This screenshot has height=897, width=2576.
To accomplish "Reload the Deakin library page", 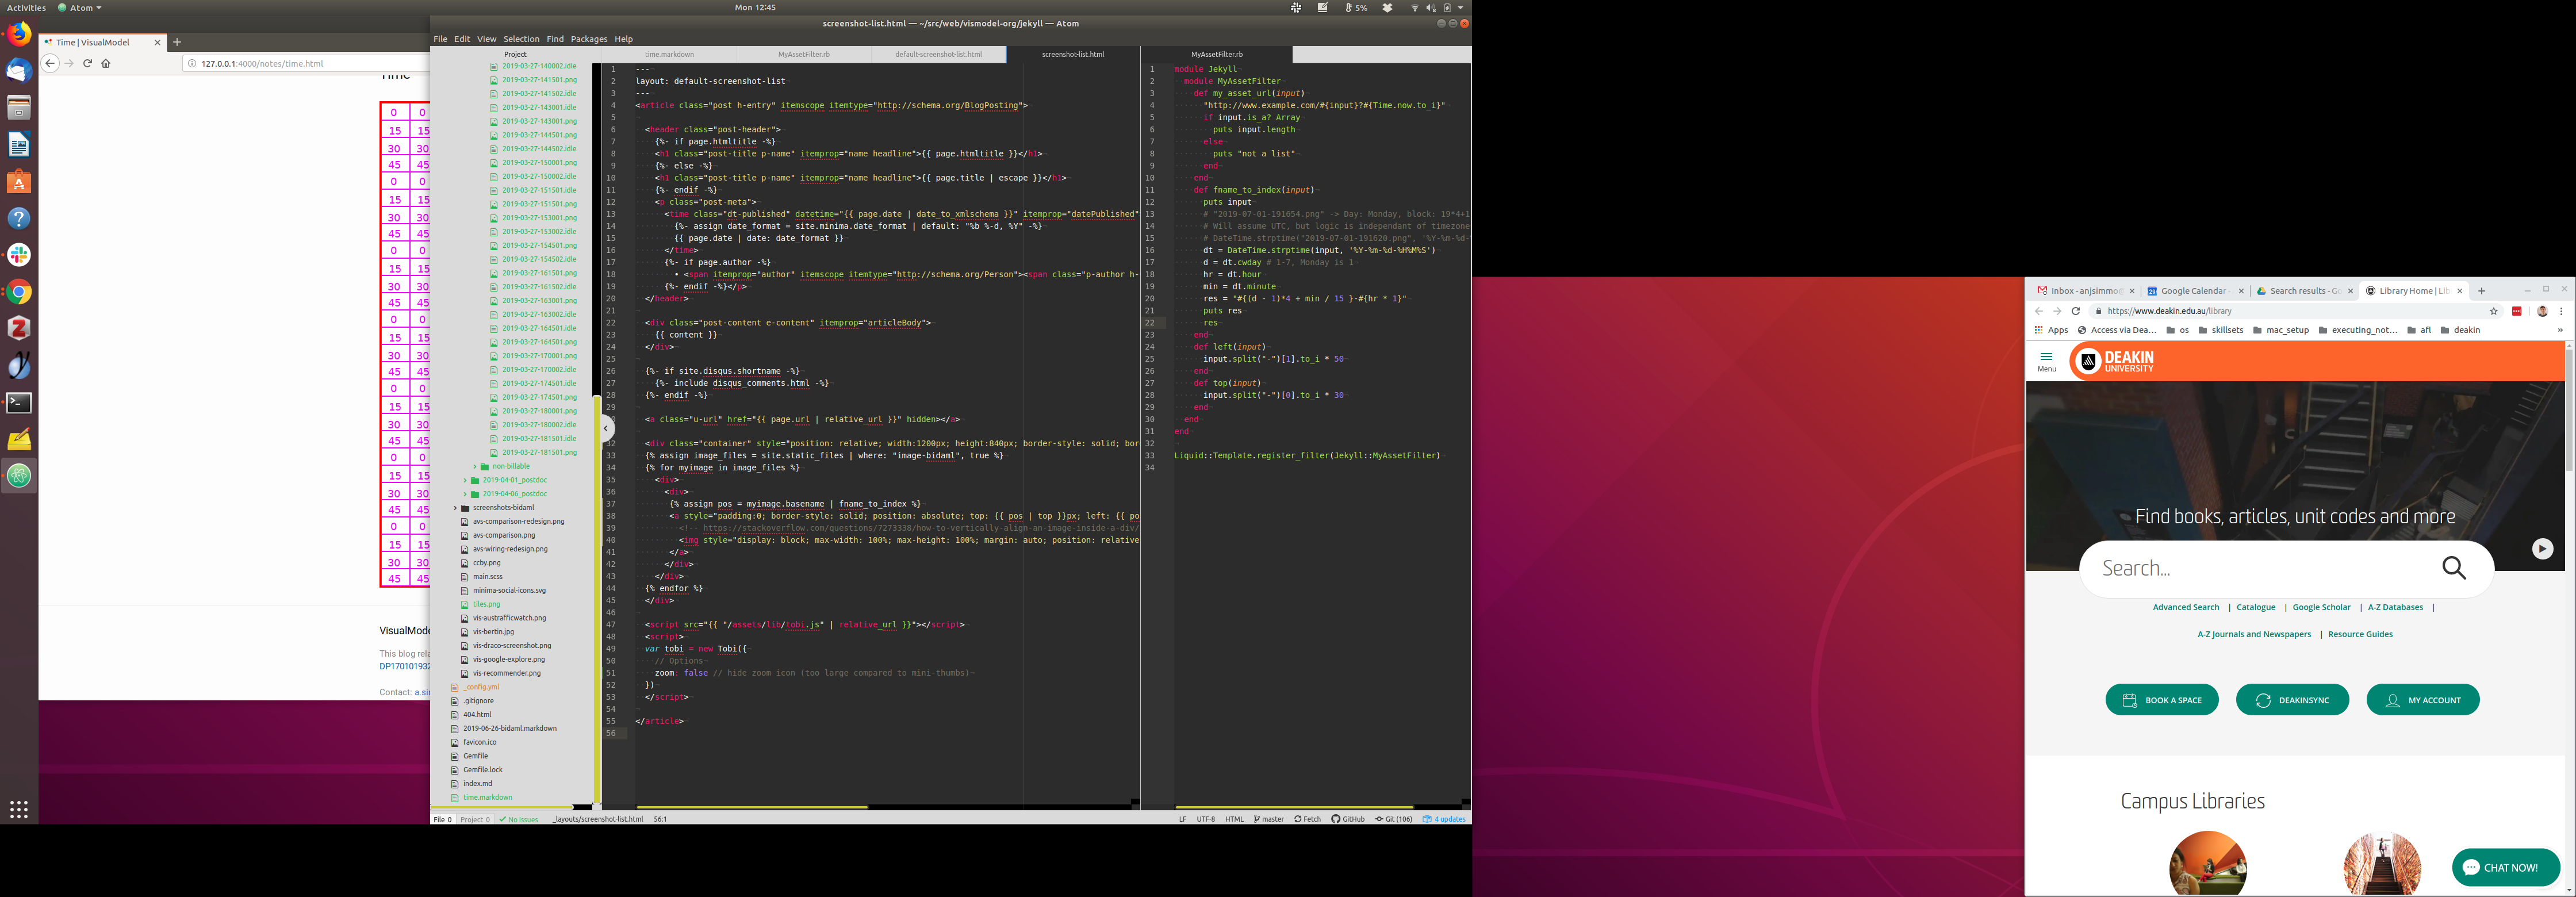I will 2075,311.
